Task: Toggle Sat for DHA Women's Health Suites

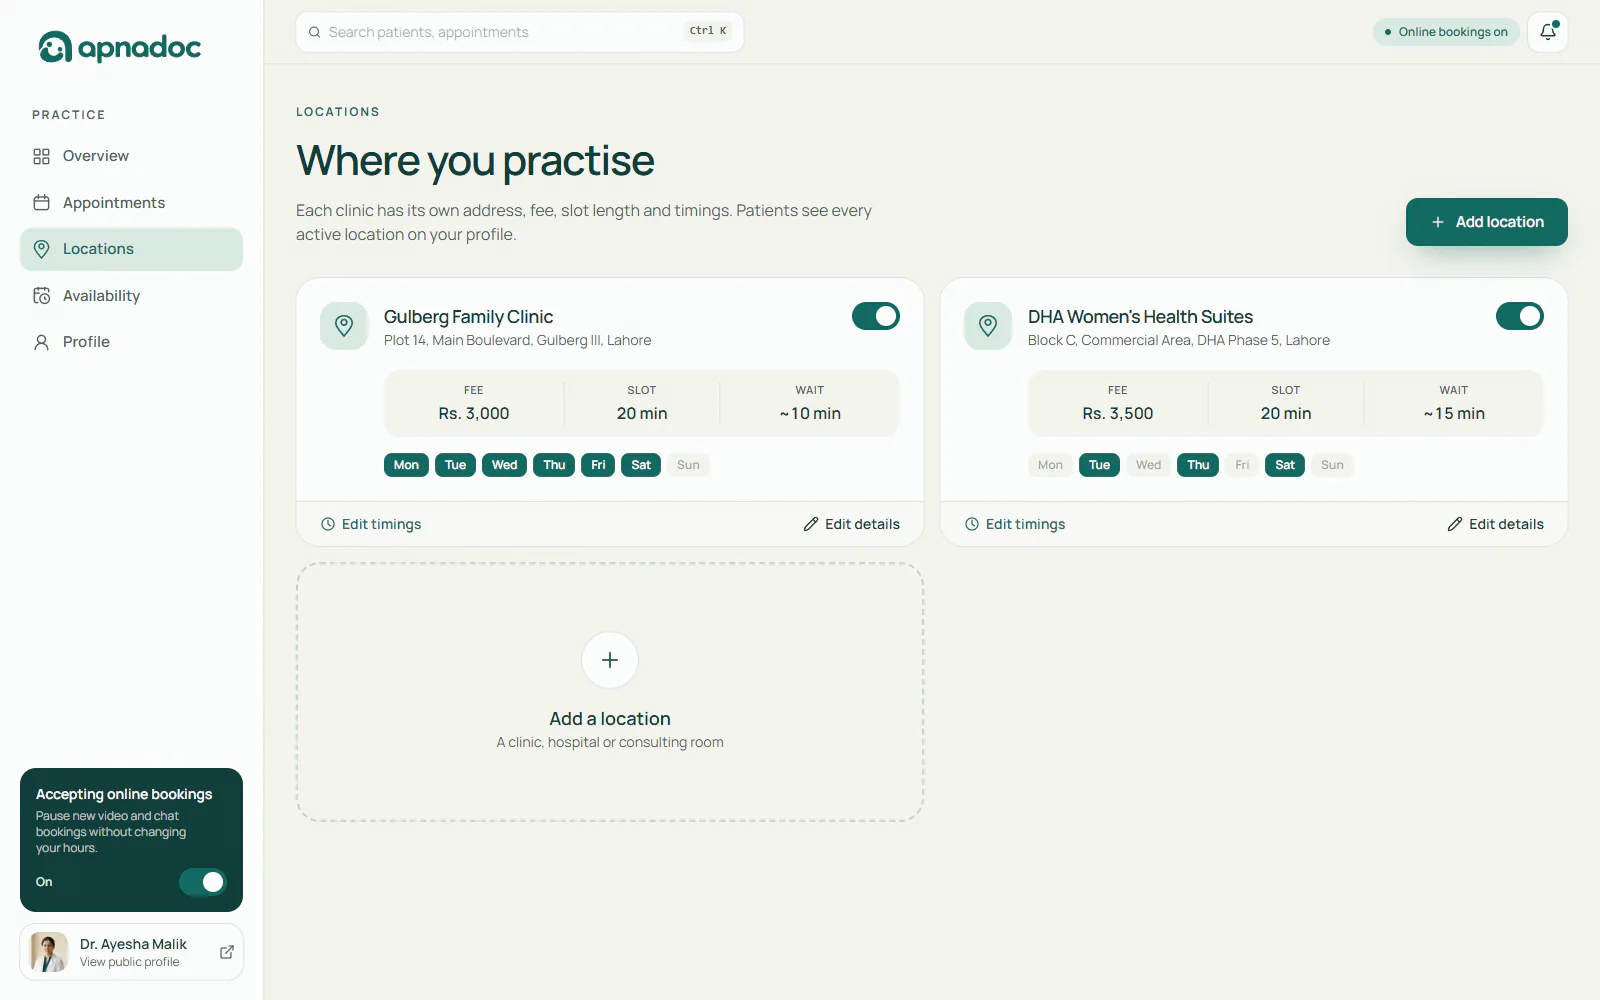Action: tap(1285, 465)
